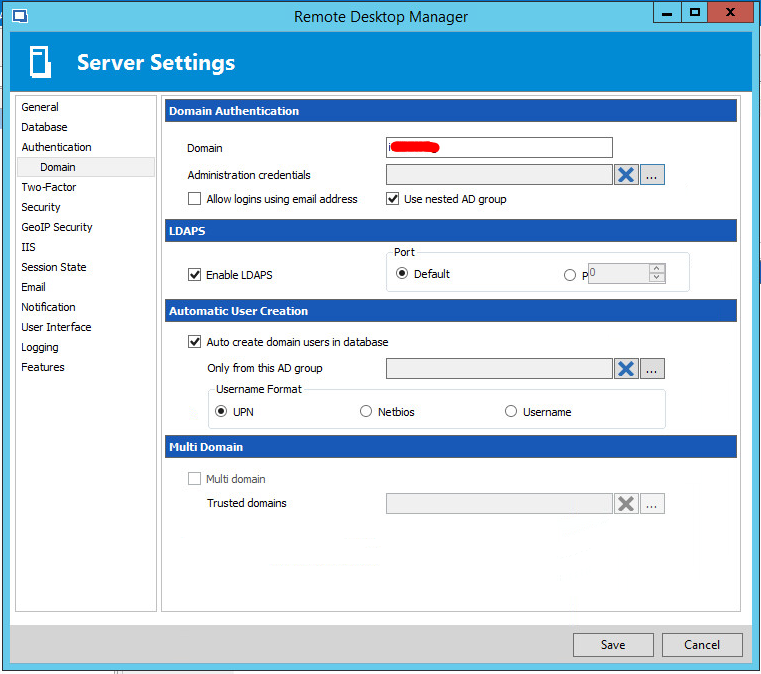Click the Server Settings header icon
761x674 pixels.
point(40,62)
